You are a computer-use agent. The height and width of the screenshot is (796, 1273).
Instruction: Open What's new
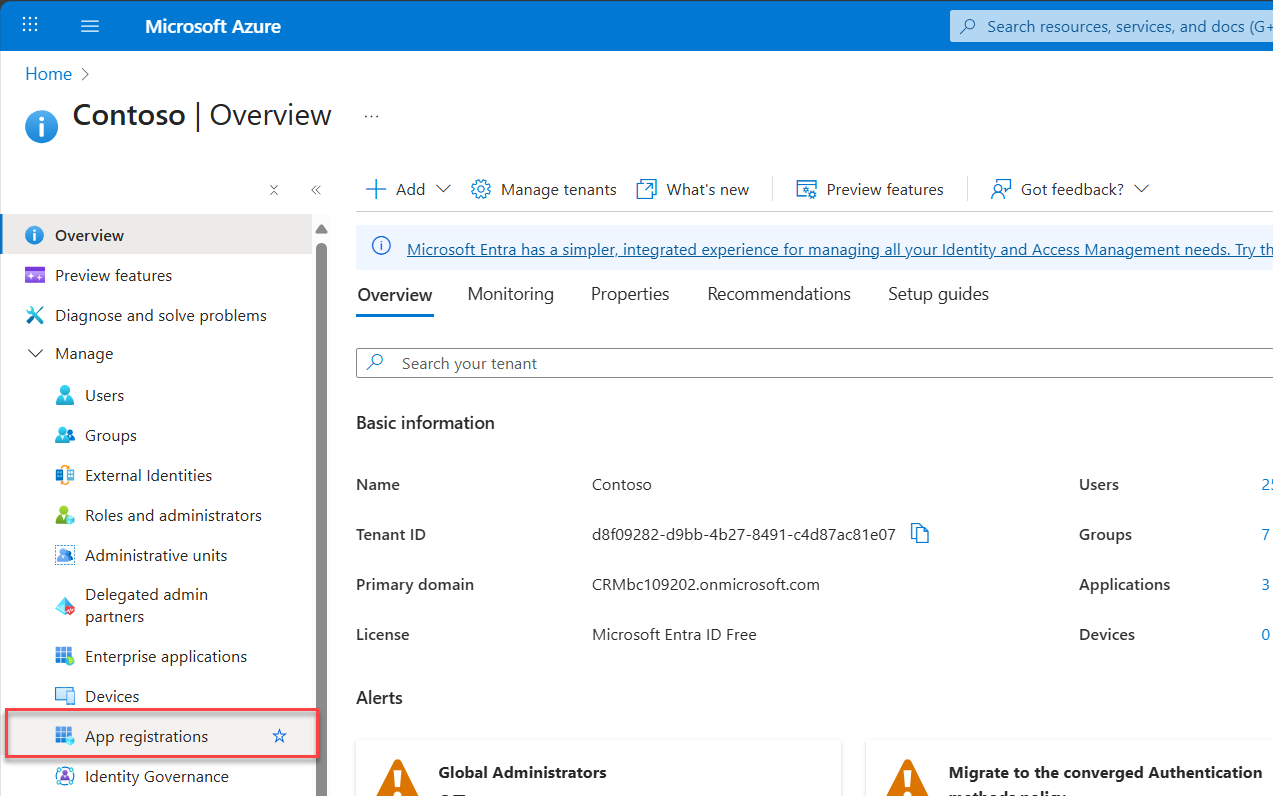(x=693, y=189)
